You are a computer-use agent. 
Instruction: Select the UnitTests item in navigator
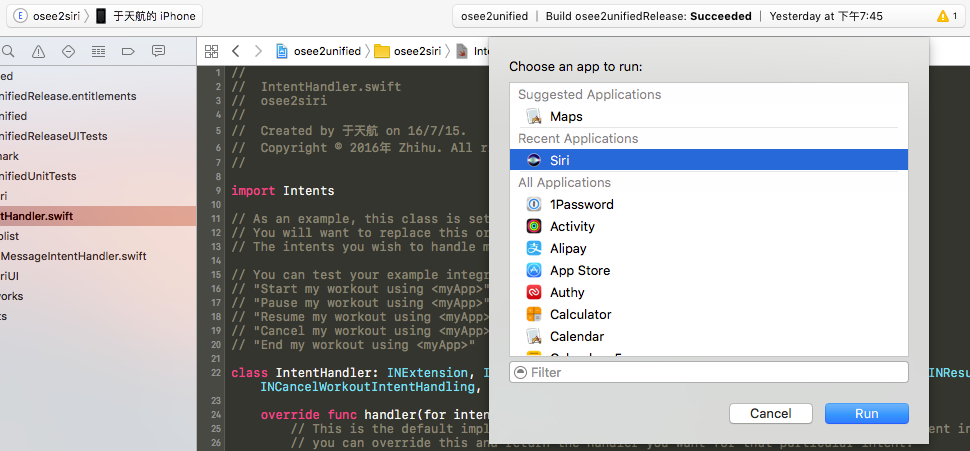[98, 176]
